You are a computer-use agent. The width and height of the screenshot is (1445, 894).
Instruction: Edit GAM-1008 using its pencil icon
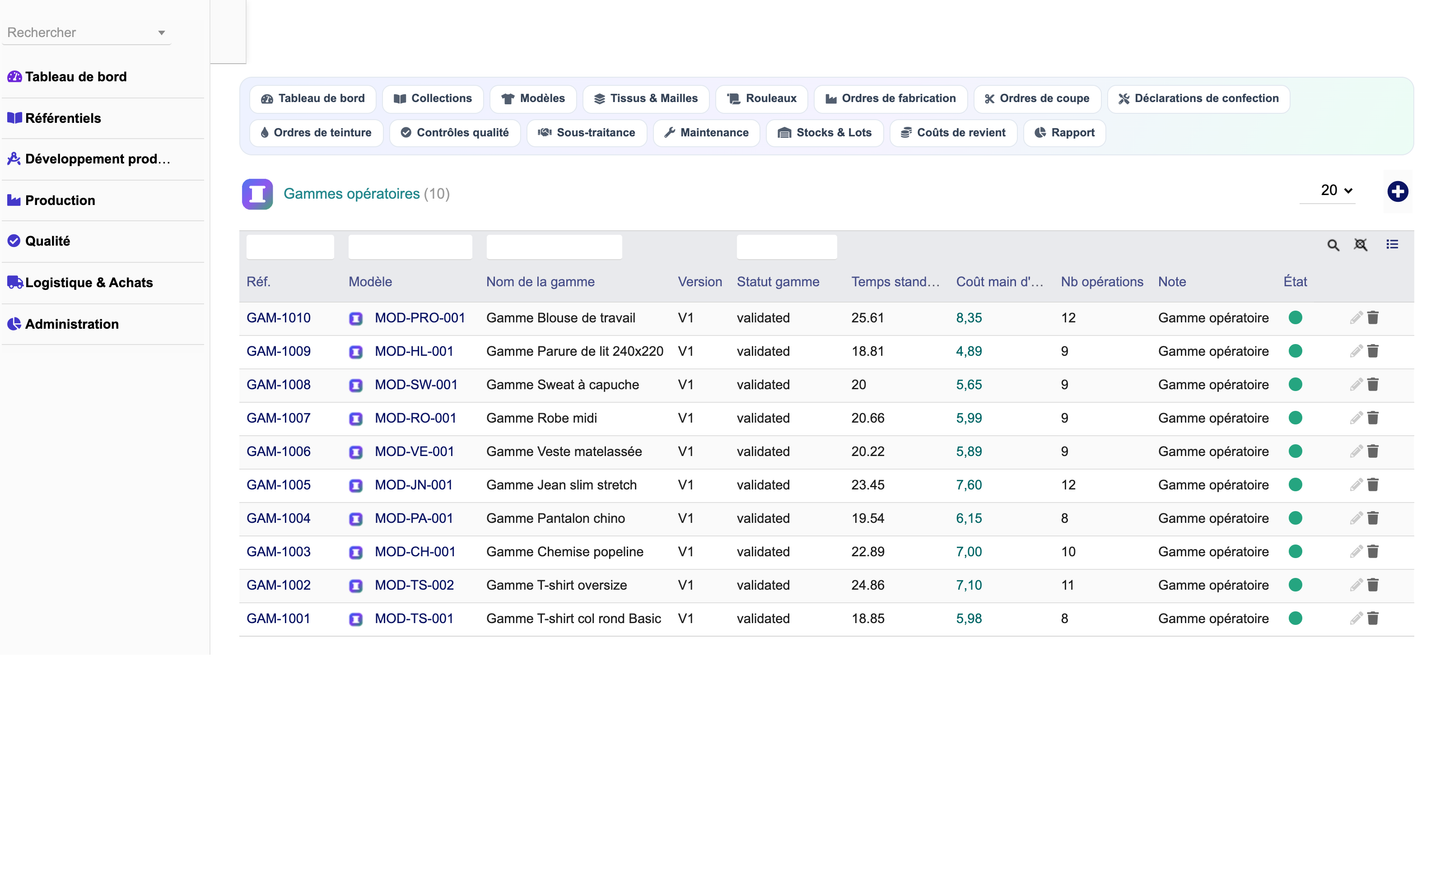click(1356, 385)
